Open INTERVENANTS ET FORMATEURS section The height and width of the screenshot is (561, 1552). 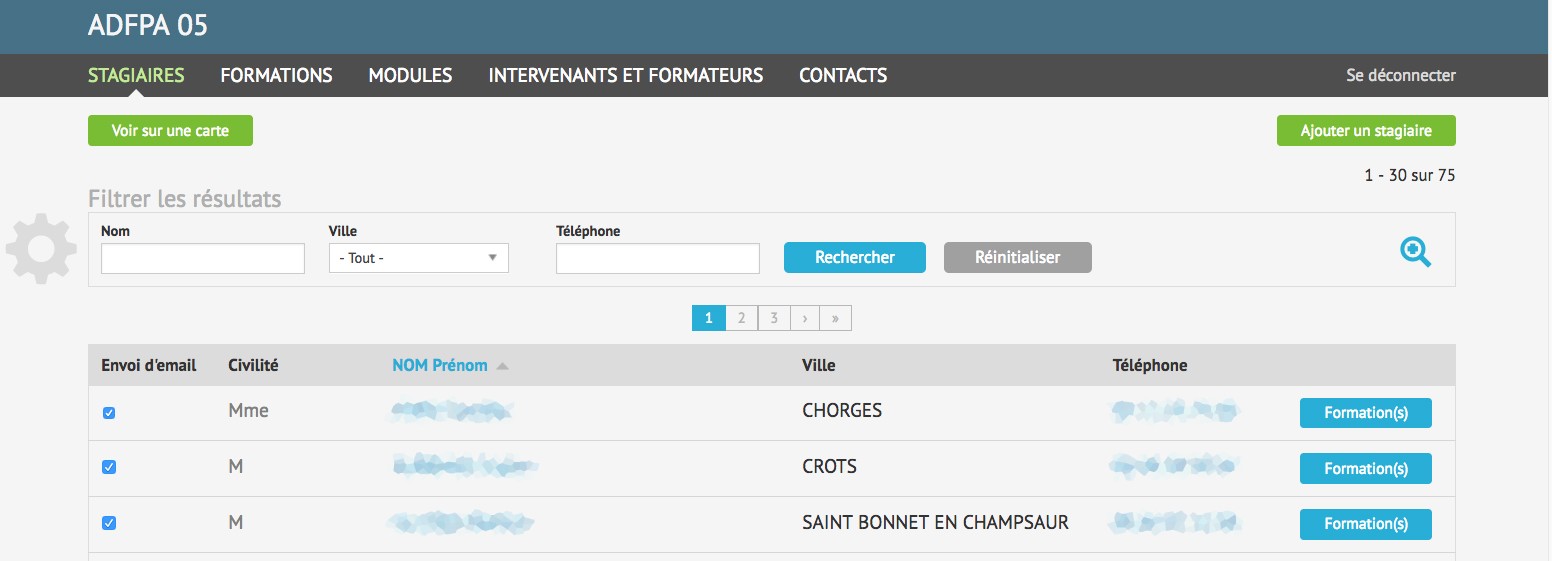625,75
